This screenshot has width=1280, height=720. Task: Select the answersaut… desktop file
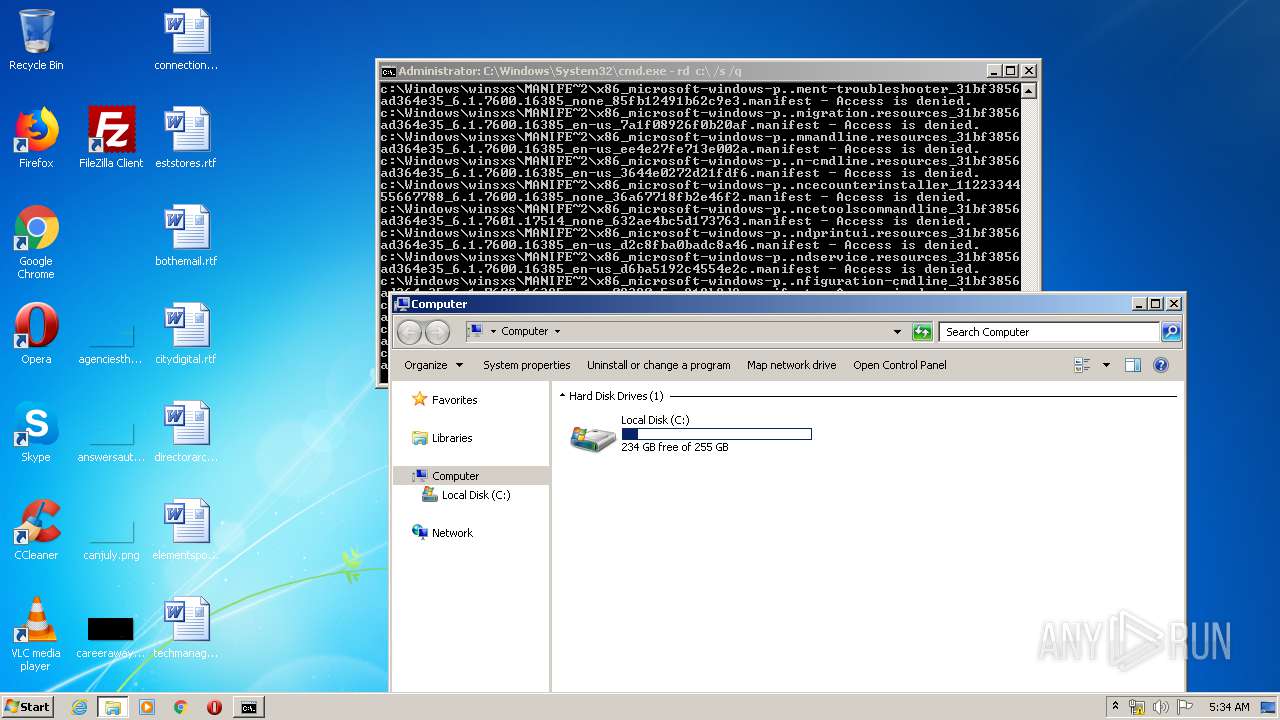click(x=111, y=440)
